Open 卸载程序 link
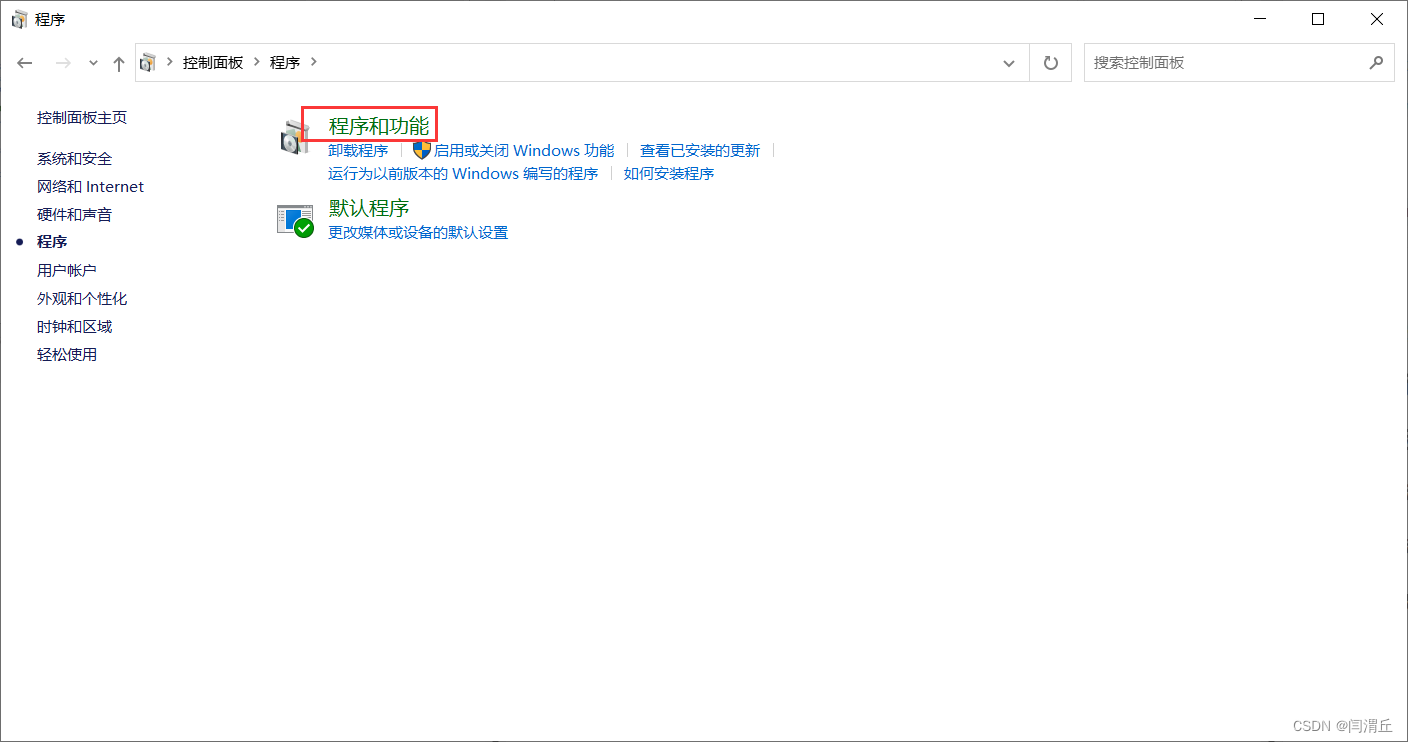 pyautogui.click(x=358, y=150)
